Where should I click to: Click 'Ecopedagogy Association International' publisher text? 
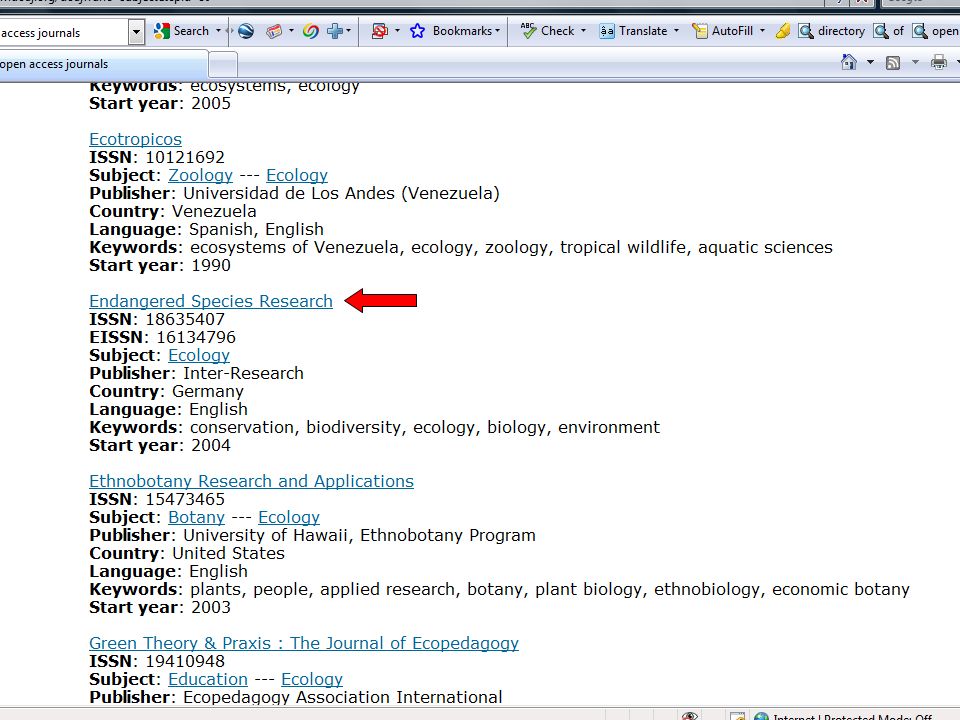point(343,697)
